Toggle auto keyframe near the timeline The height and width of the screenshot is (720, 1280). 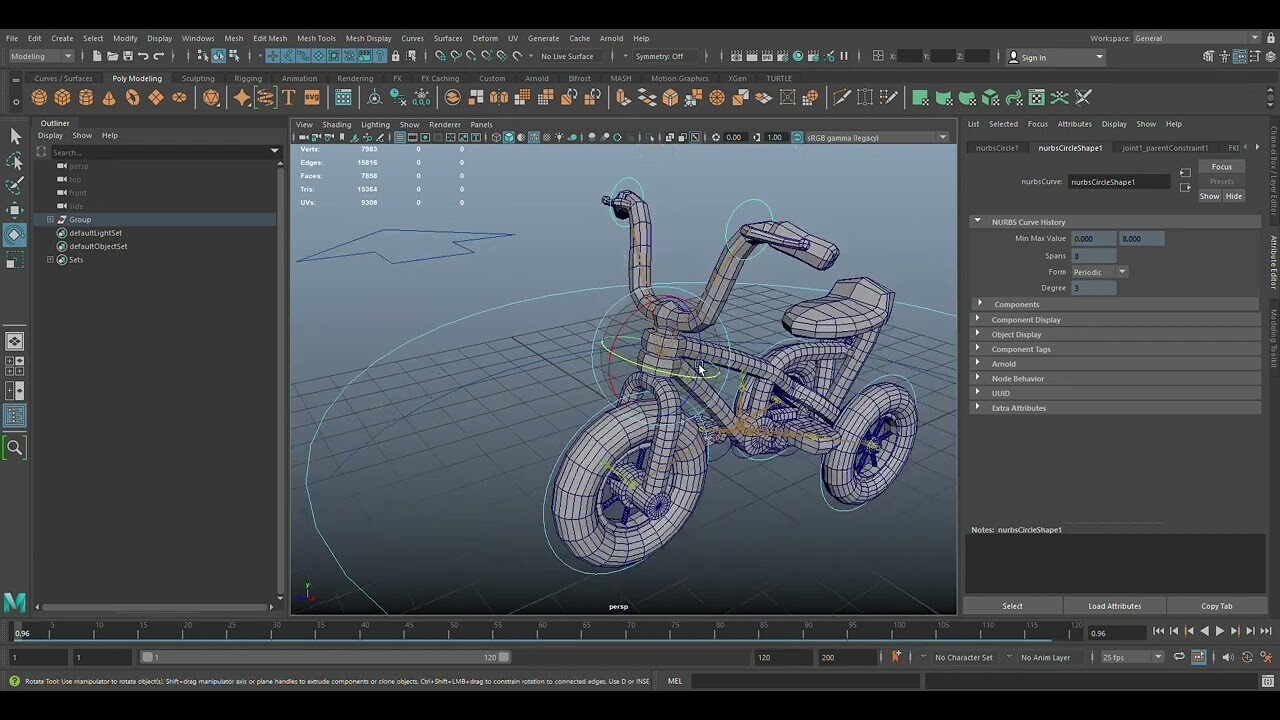[898, 657]
